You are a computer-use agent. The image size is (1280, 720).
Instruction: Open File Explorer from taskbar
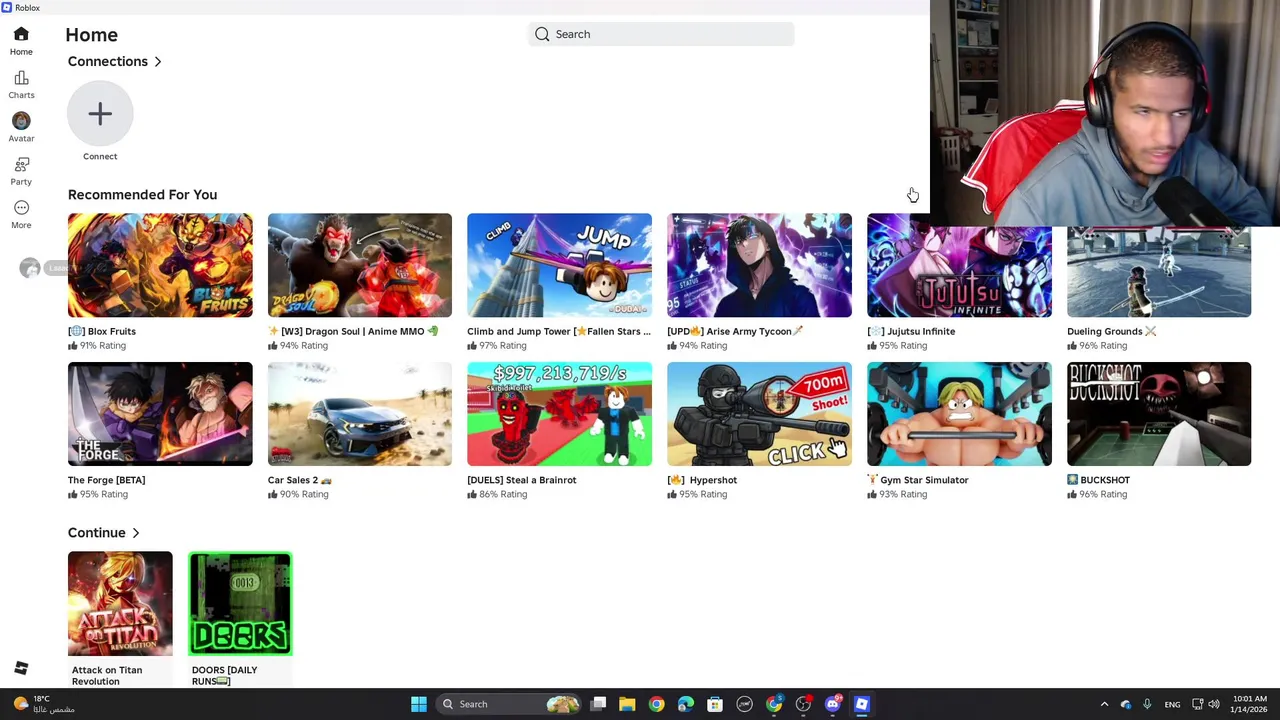click(x=627, y=704)
